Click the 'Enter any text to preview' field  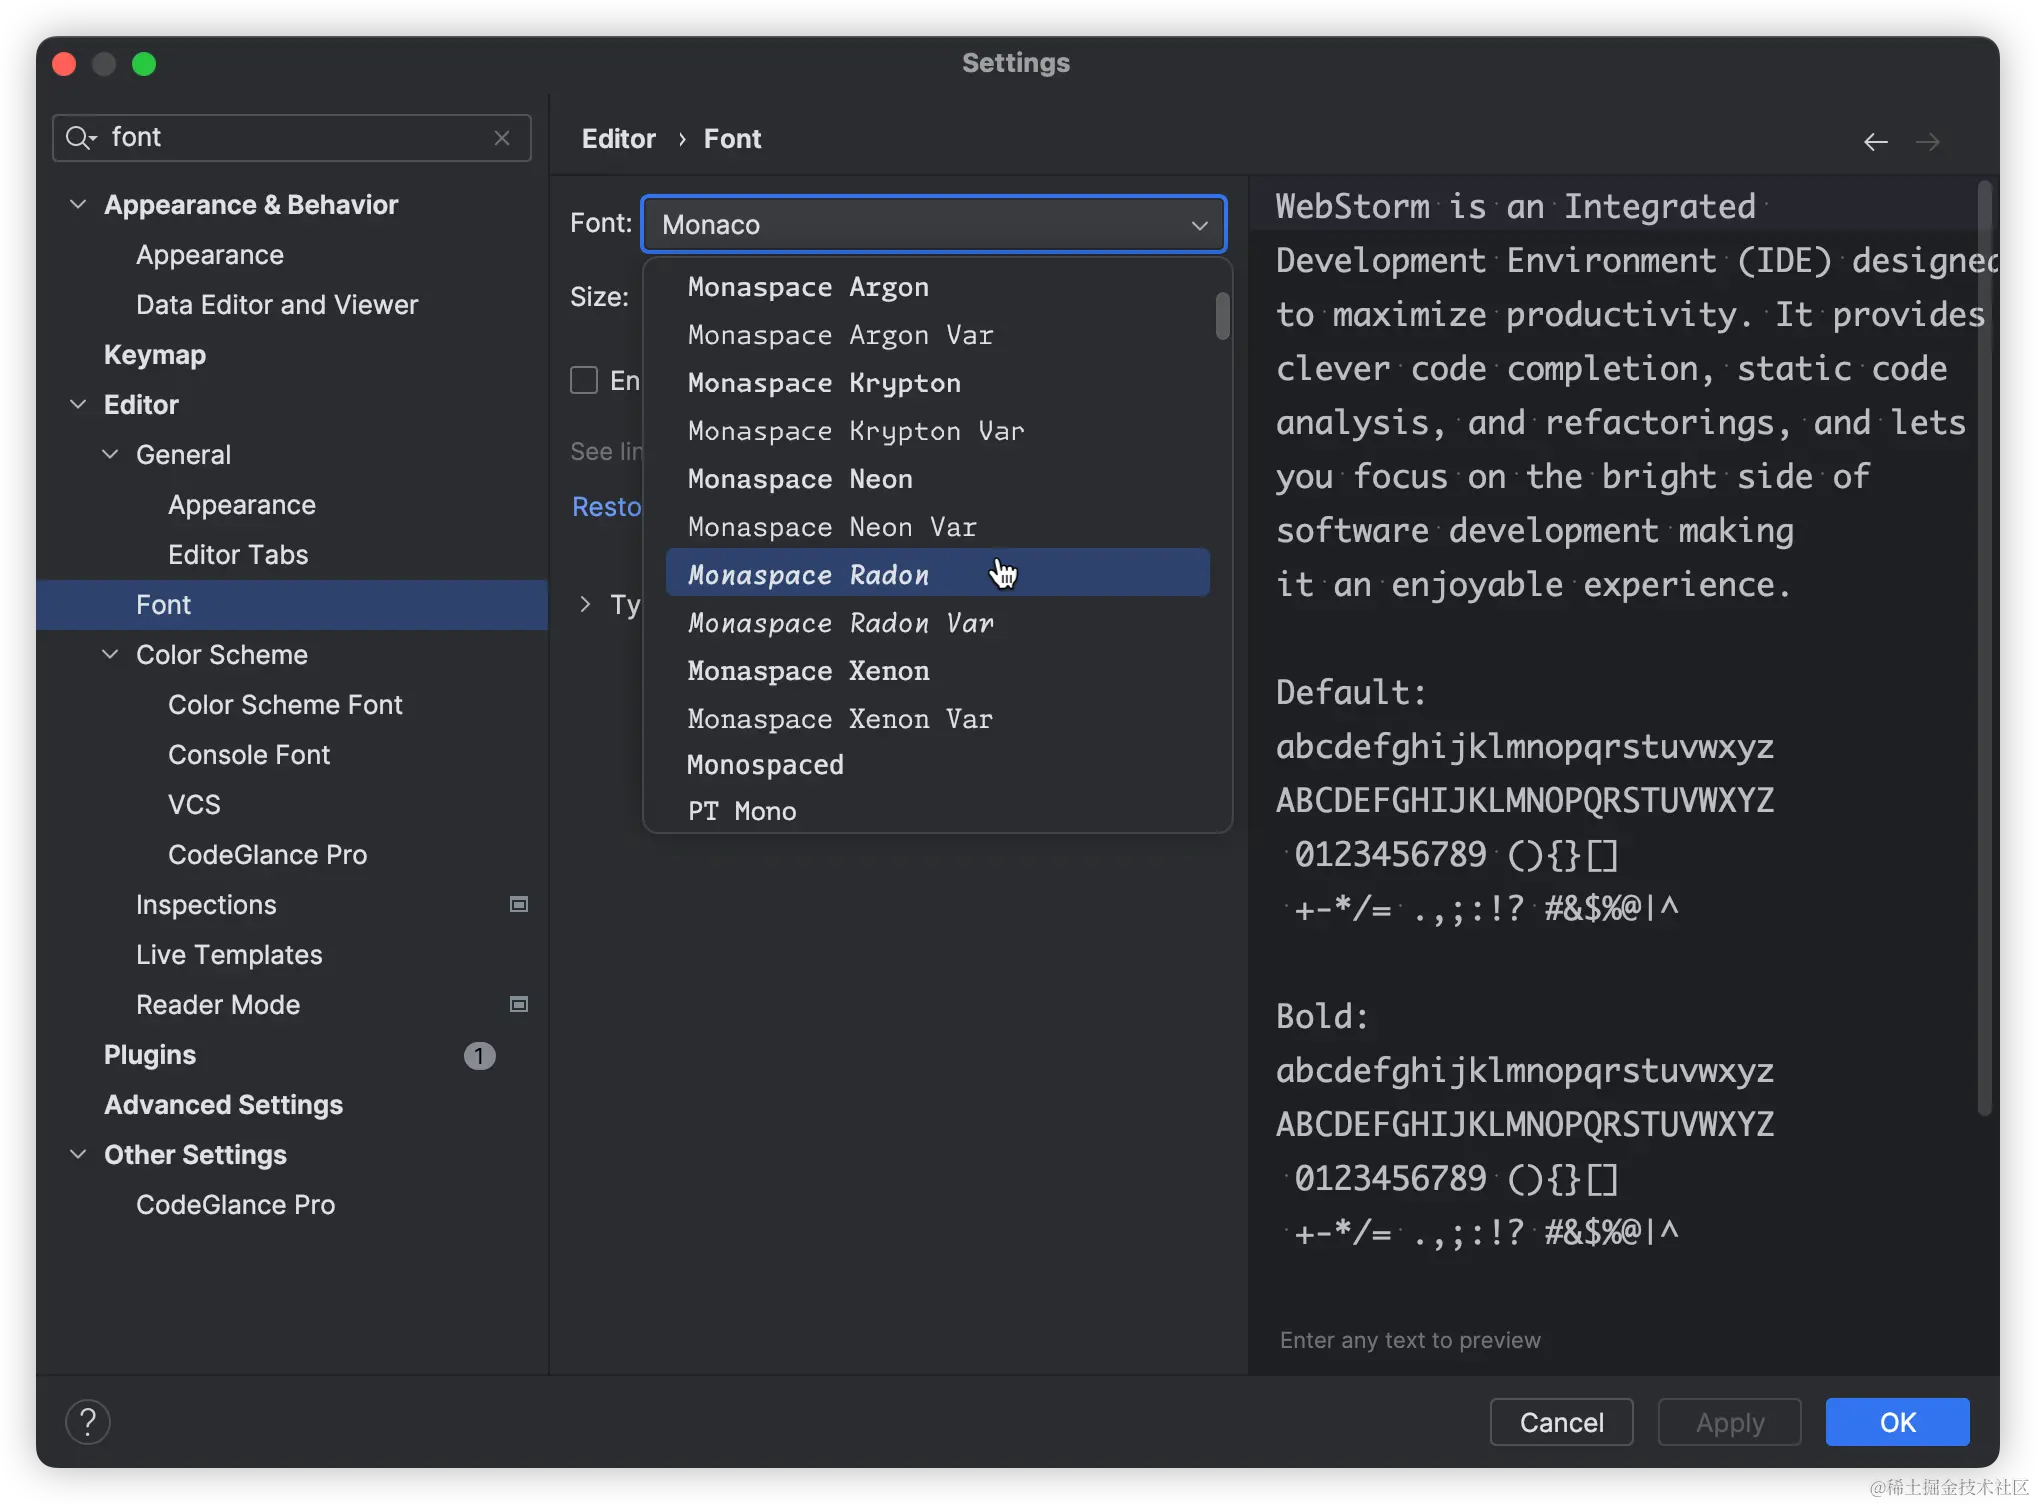coord(1410,1340)
